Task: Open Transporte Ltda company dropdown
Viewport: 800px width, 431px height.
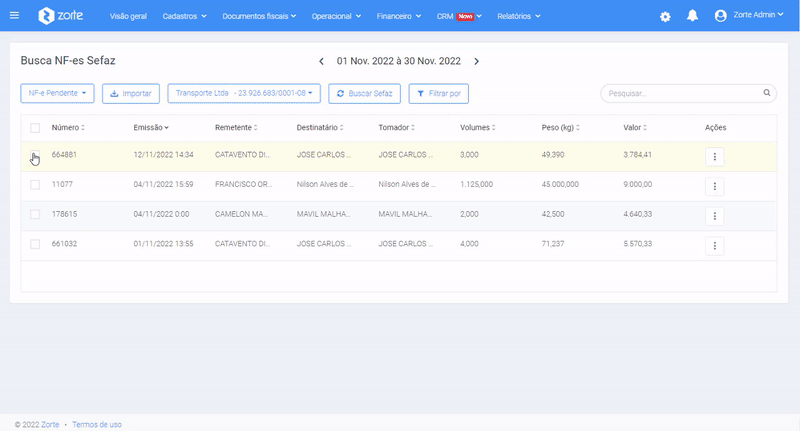Action: 244,93
